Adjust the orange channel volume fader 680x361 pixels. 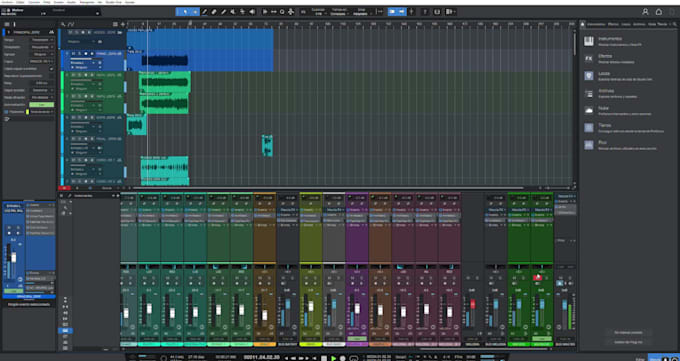coord(265,315)
